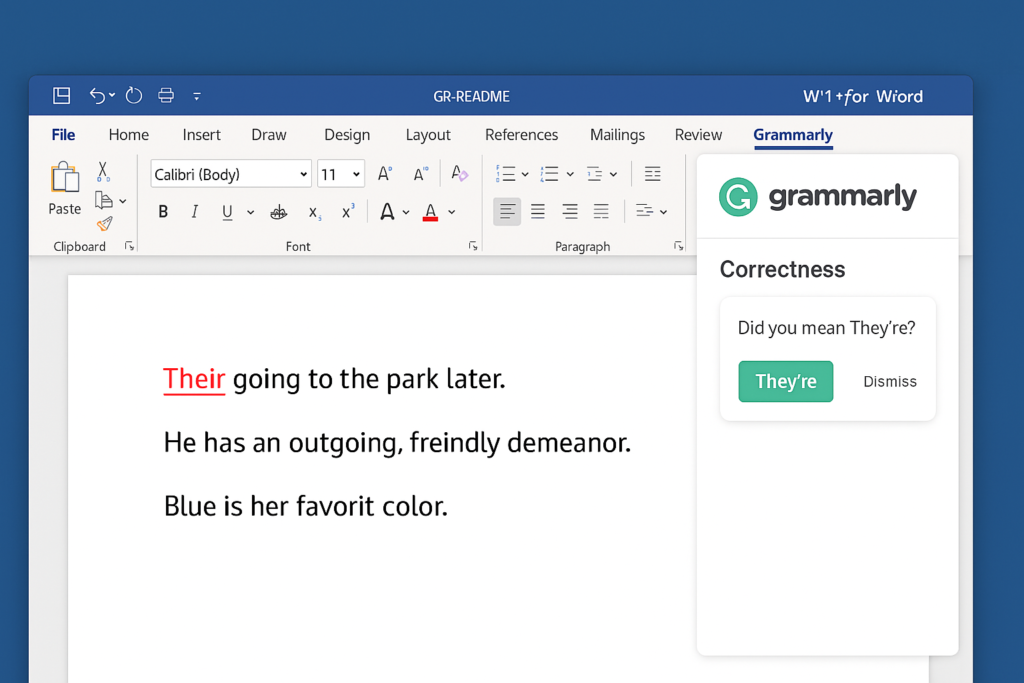This screenshot has width=1024, height=683.
Task: Click the Text Effects A icon
Action: coord(387,212)
